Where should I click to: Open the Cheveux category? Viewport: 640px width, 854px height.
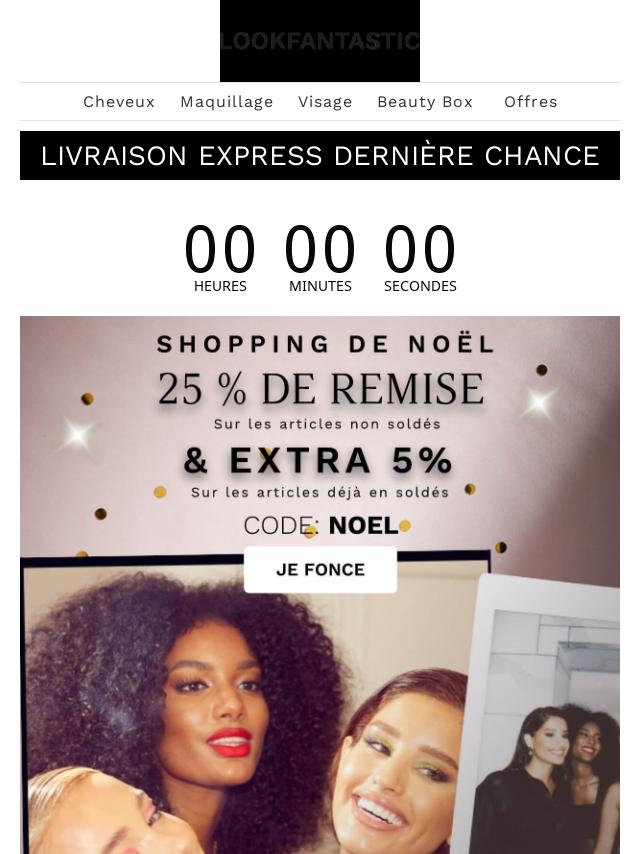pyautogui.click(x=119, y=102)
